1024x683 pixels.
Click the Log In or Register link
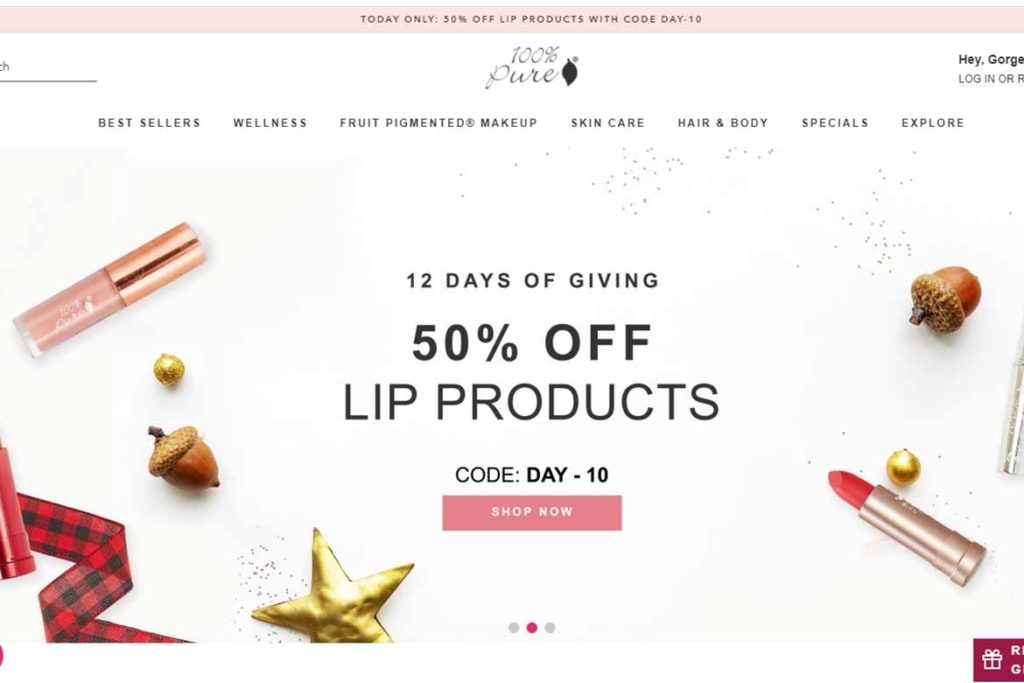coord(991,79)
